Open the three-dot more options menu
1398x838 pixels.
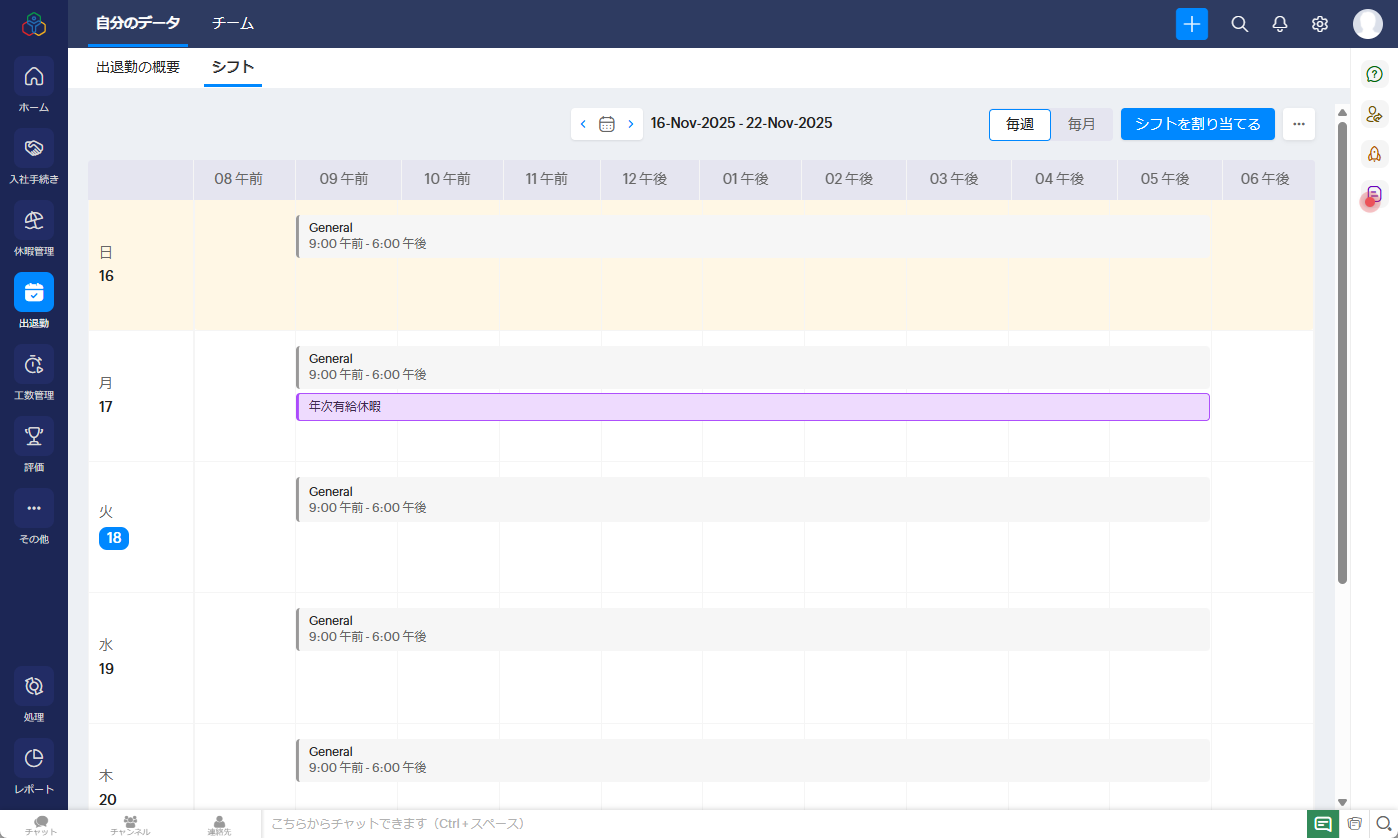(x=1298, y=124)
